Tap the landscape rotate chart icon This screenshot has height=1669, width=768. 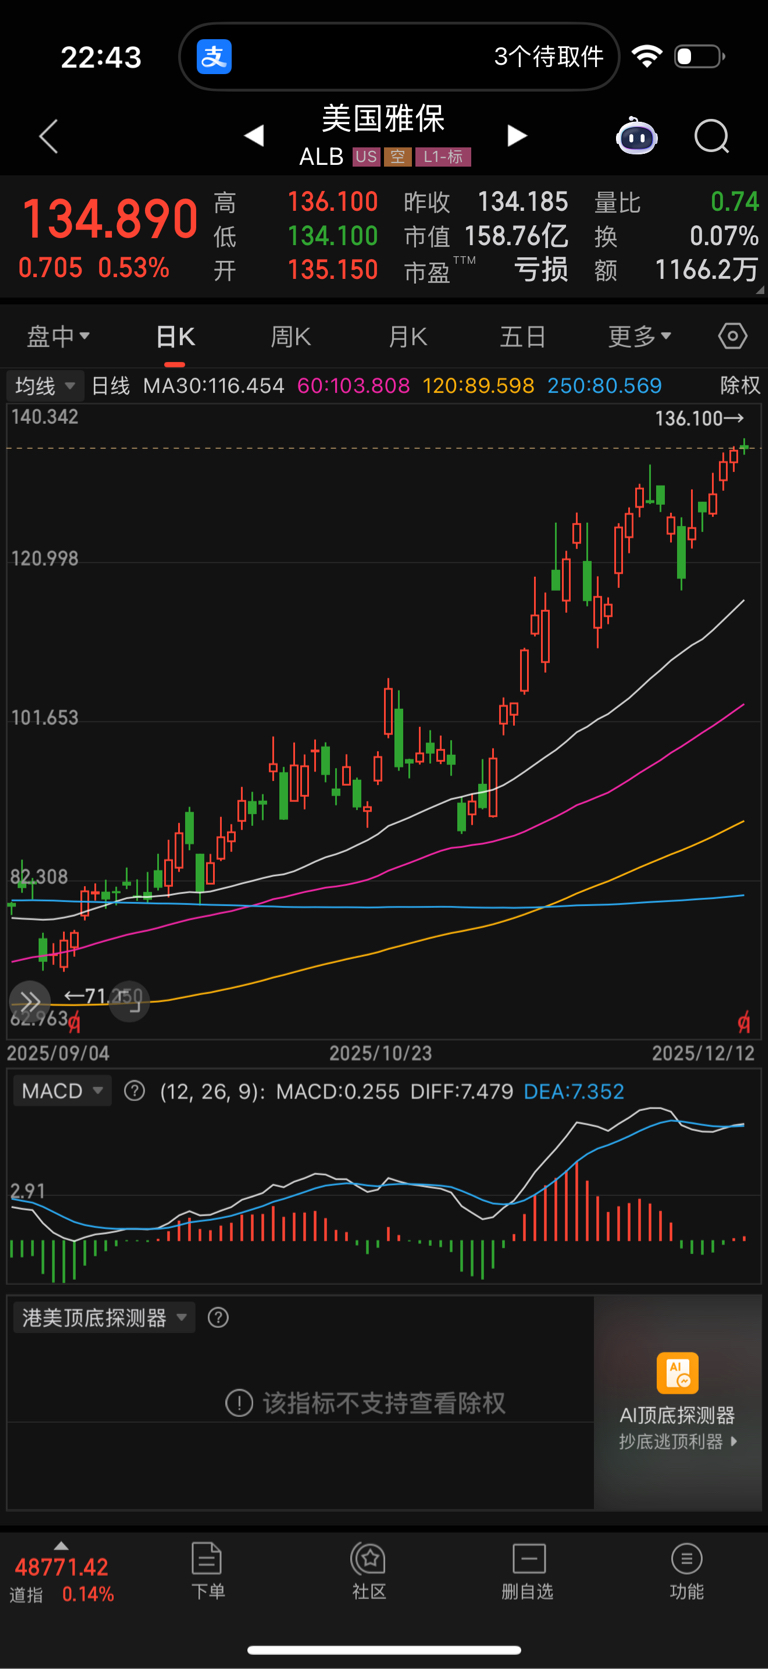pyautogui.click(x=130, y=1001)
